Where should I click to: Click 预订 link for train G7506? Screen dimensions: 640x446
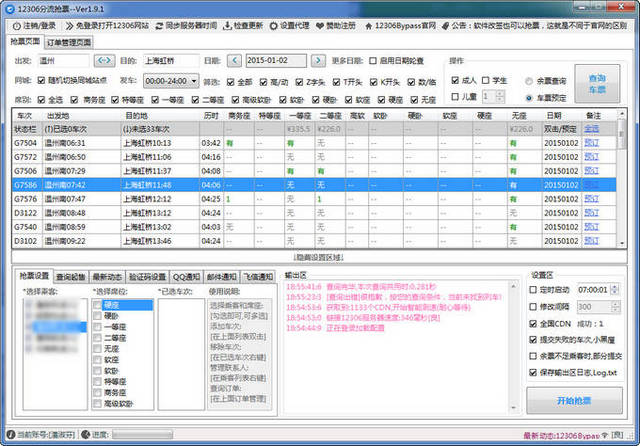point(591,171)
